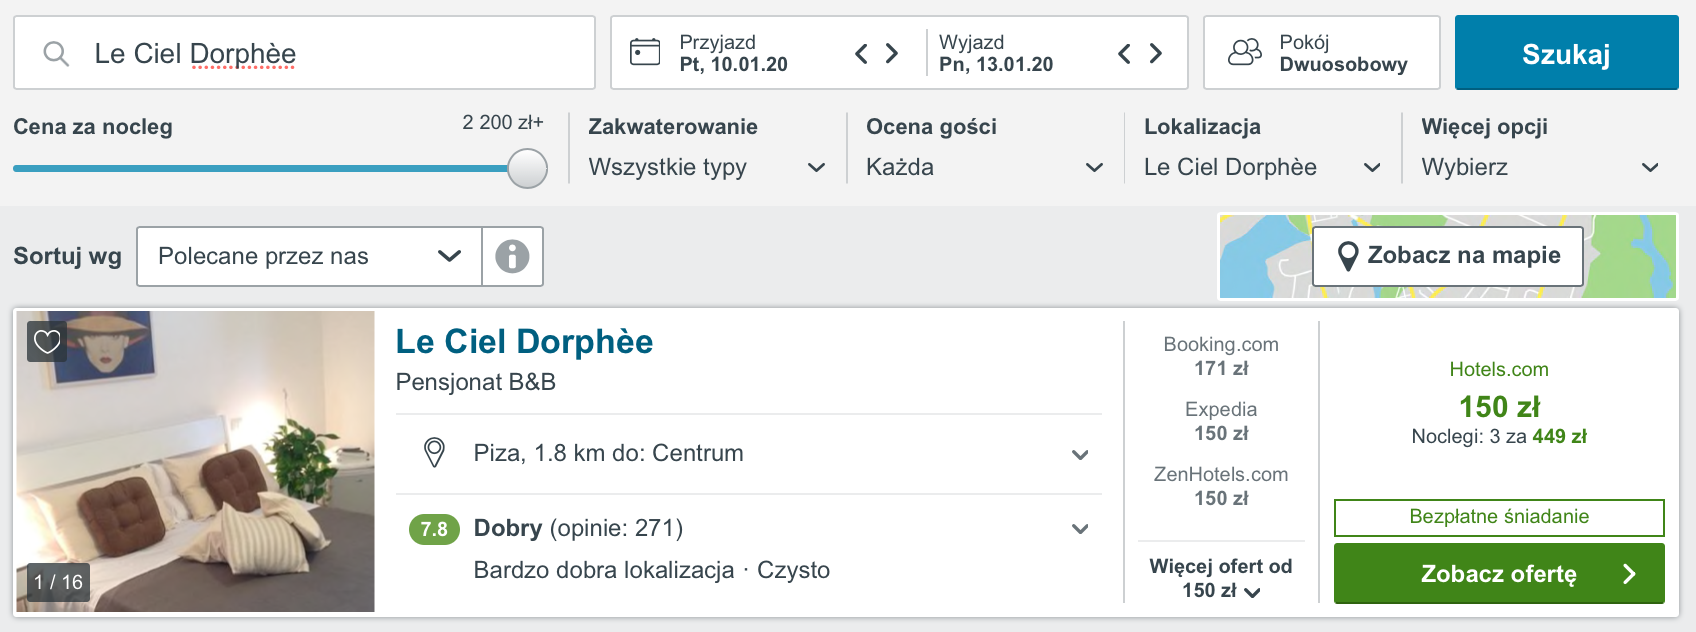Click the Bezpłatne śniadanie badge
Image resolution: width=1696 pixels, height=632 pixels.
click(x=1499, y=517)
